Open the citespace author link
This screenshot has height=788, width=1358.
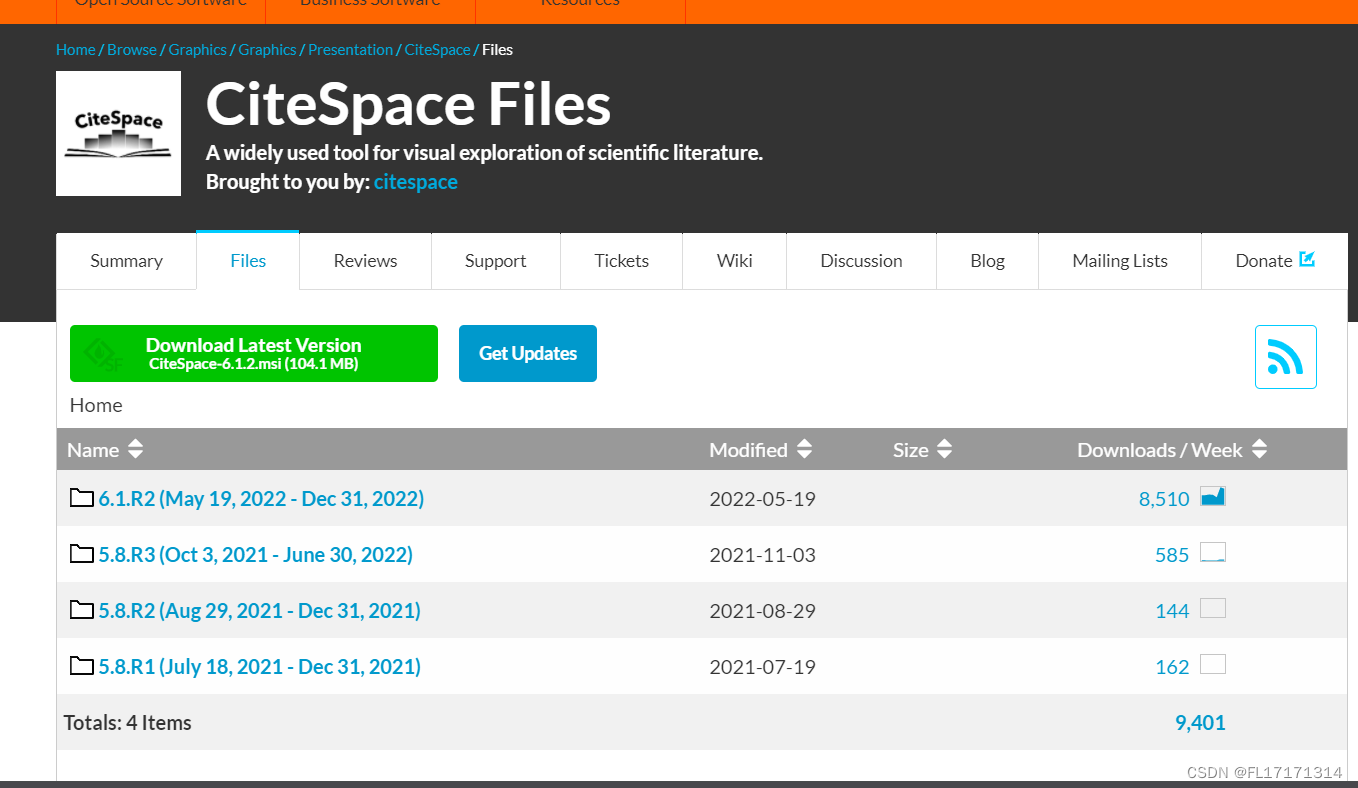[x=416, y=182]
